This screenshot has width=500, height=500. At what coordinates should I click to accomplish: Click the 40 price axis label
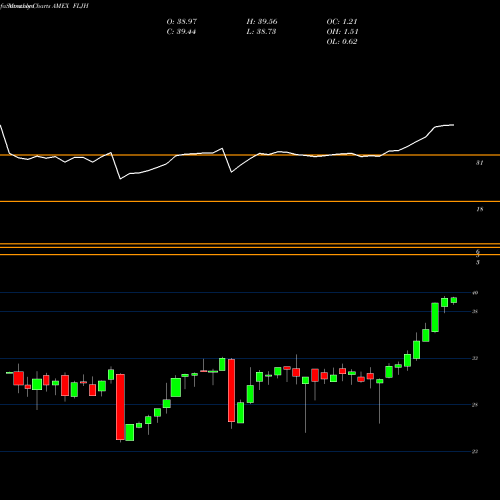(475, 293)
